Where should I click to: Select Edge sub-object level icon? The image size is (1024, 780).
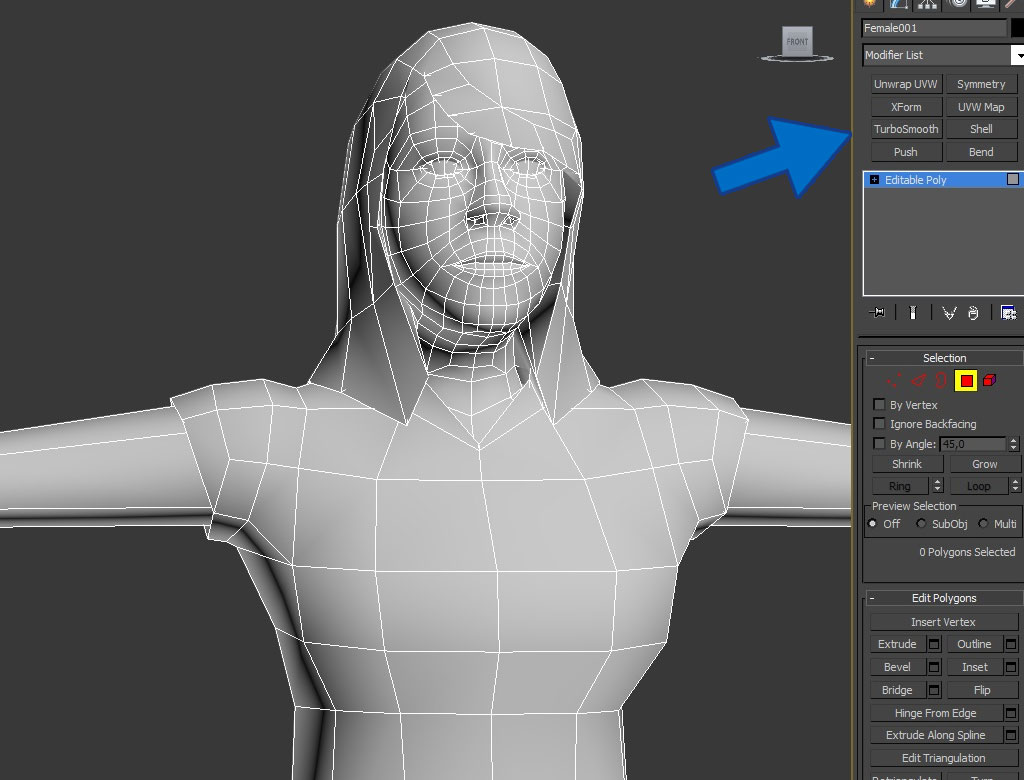click(918, 380)
